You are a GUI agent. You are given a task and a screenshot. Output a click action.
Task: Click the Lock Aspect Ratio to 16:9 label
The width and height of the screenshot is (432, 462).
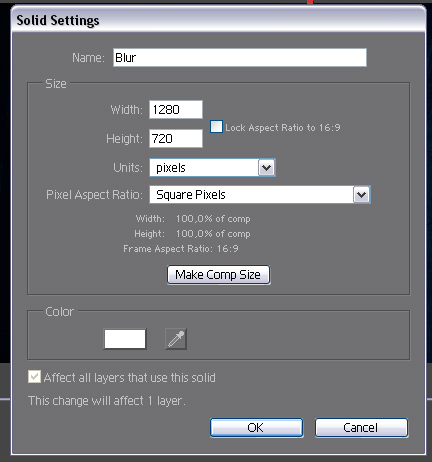click(x=283, y=128)
